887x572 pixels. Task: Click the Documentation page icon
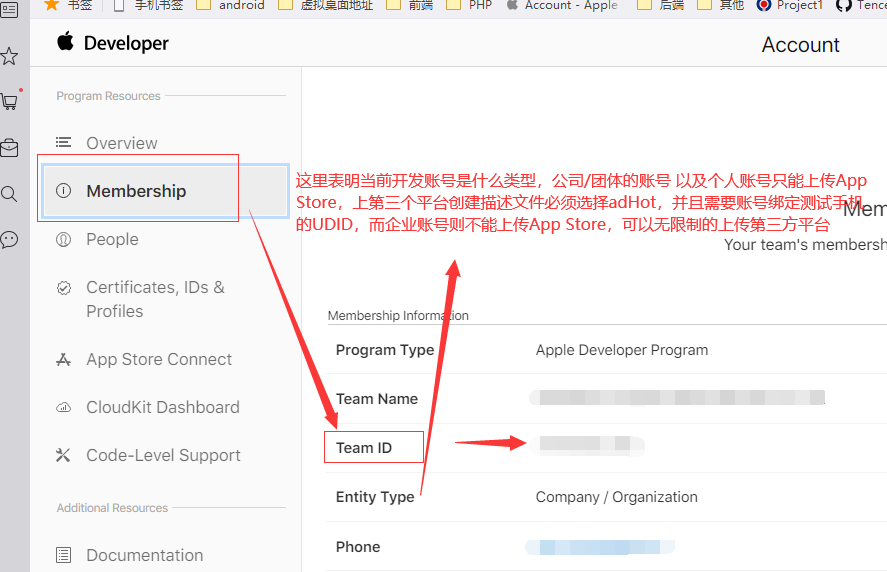pos(63,555)
